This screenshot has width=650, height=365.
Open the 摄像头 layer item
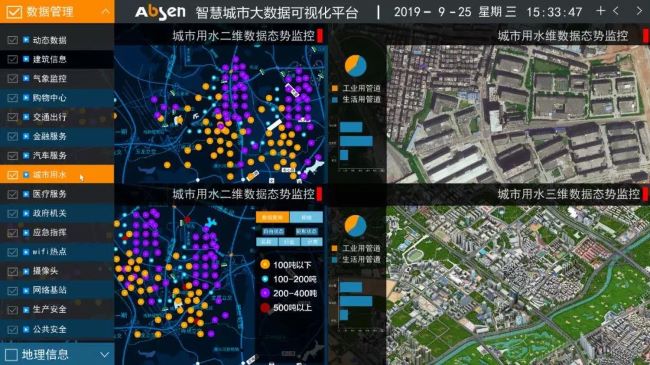click(57, 271)
